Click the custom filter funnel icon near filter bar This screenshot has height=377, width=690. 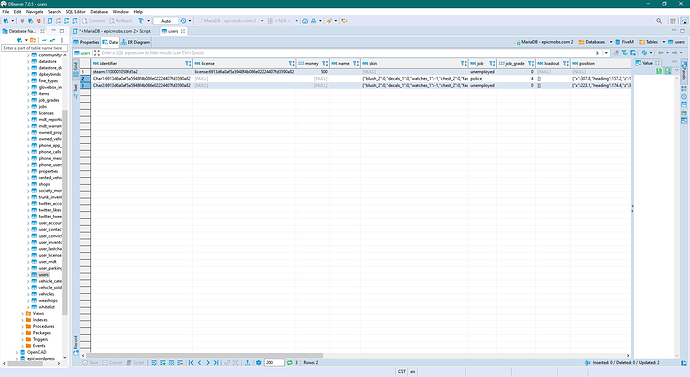[624, 53]
